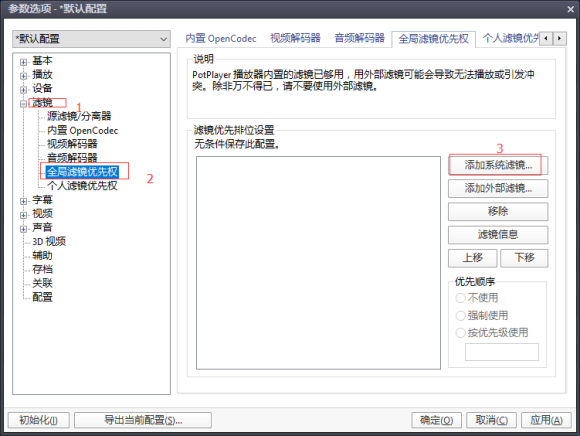The width and height of the screenshot is (580, 436).
Task: Expand the 设备 tree node
Action: [x=23, y=89]
